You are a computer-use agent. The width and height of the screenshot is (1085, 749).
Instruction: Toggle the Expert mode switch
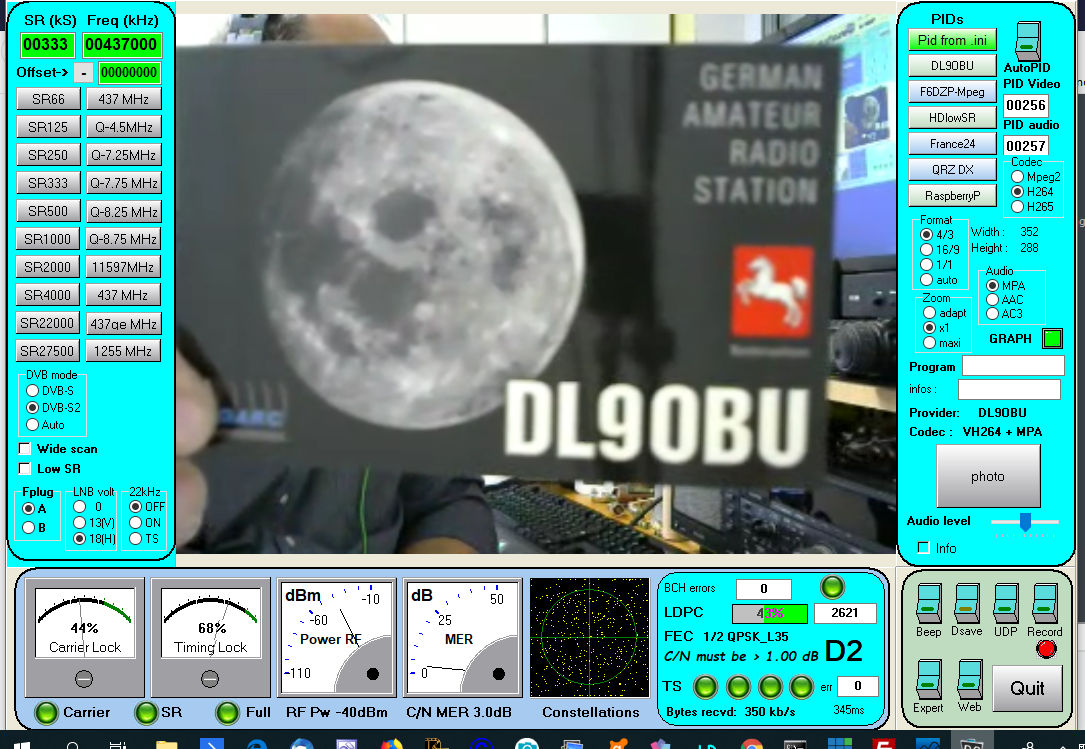928,679
